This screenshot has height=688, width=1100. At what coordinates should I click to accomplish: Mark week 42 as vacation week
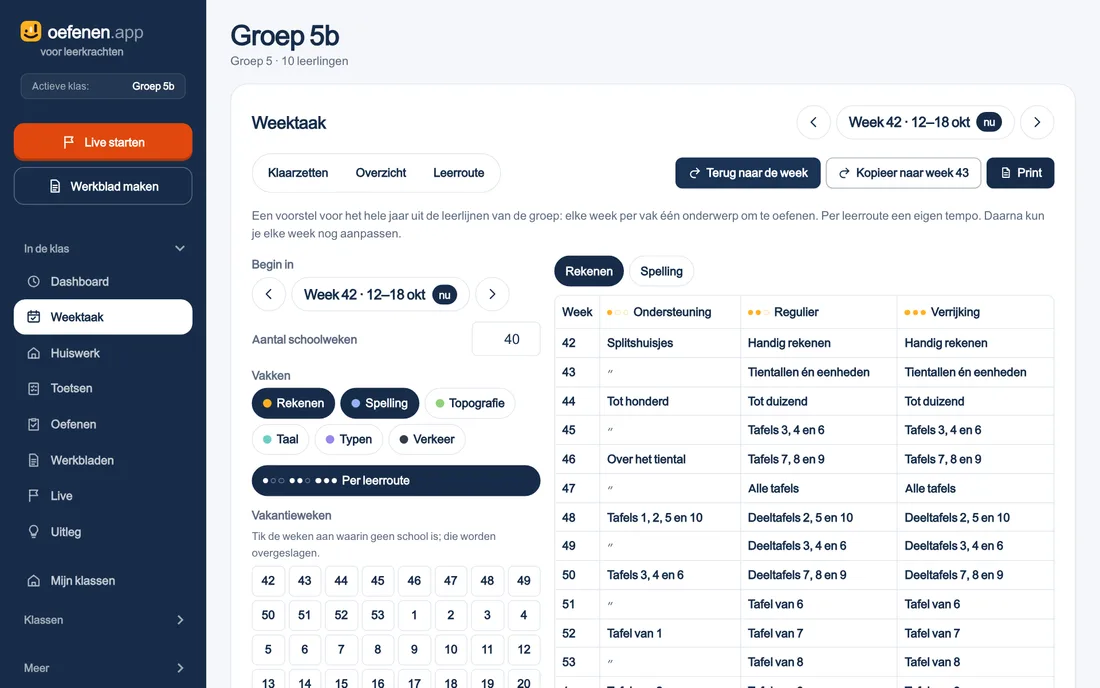pos(268,581)
